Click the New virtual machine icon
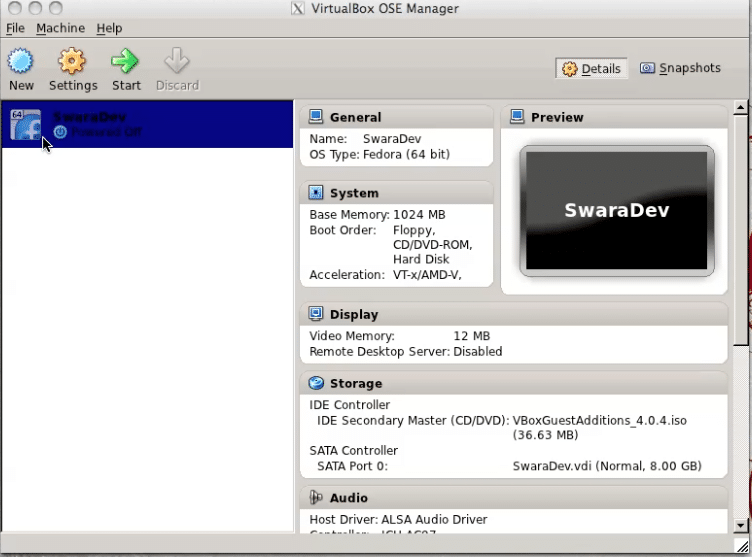 (21, 62)
